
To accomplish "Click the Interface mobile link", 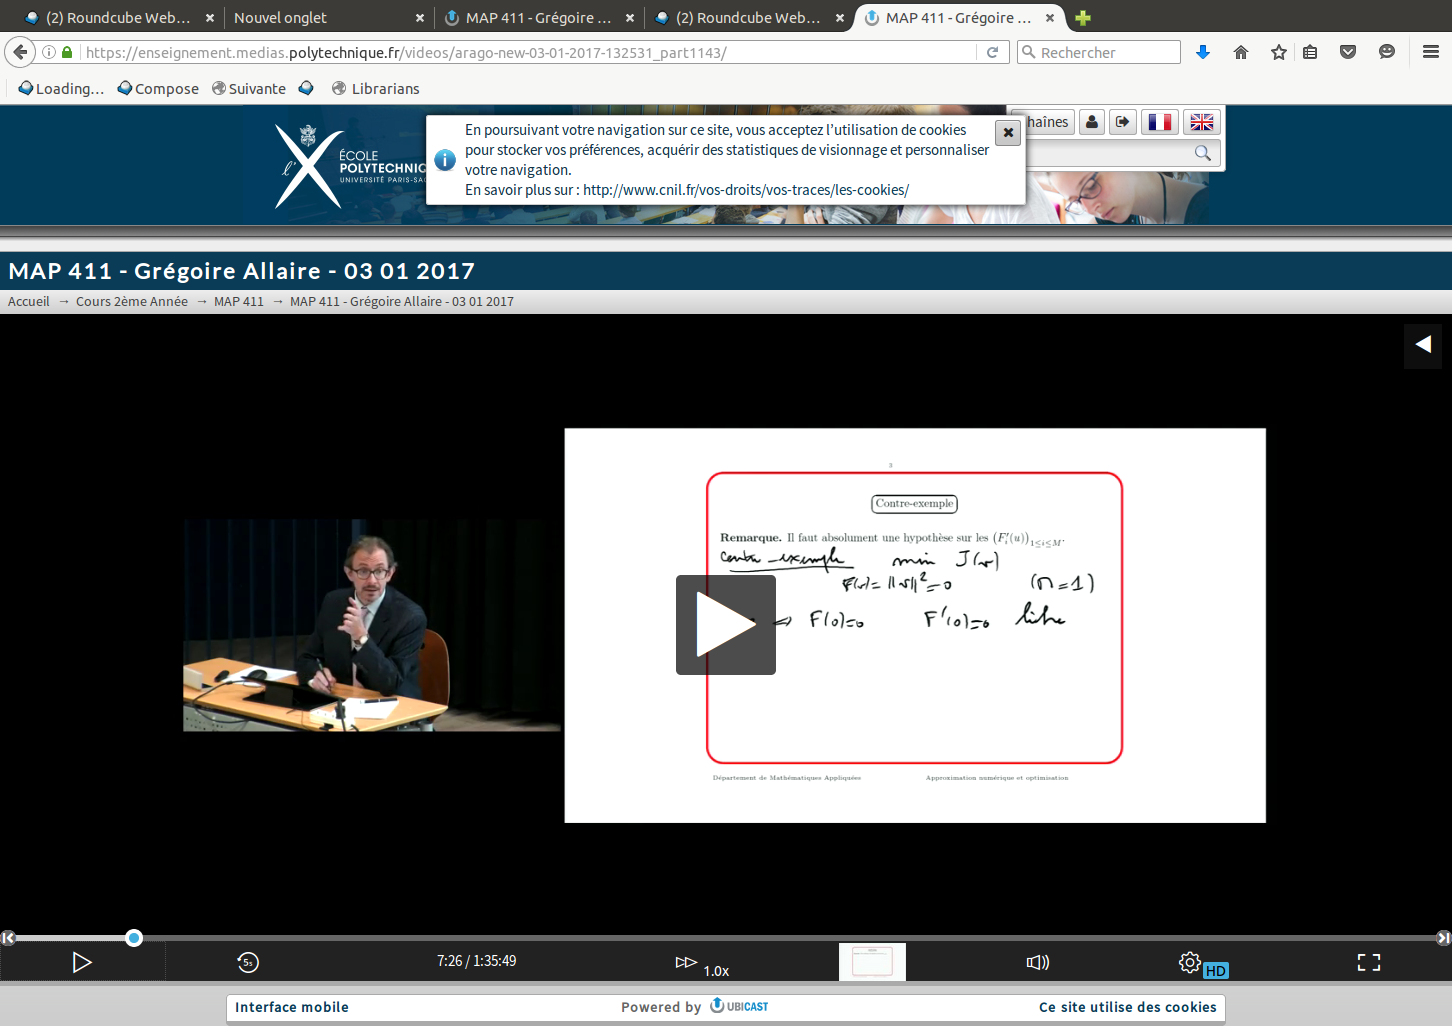I will 292,1007.
